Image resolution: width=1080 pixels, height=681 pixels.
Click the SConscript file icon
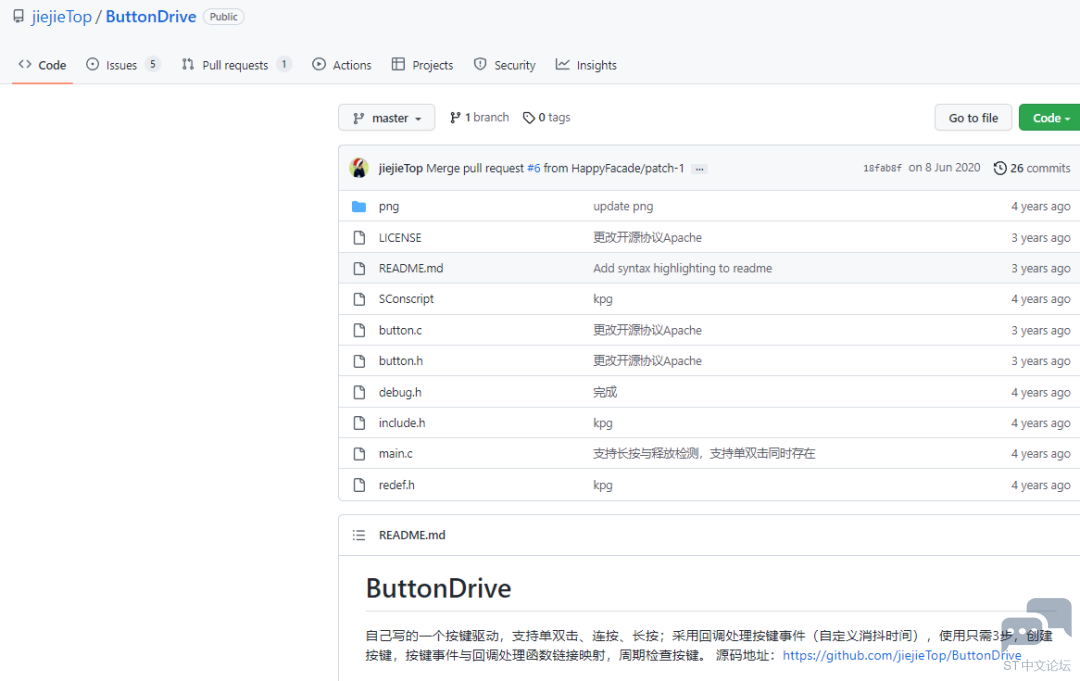tap(359, 299)
